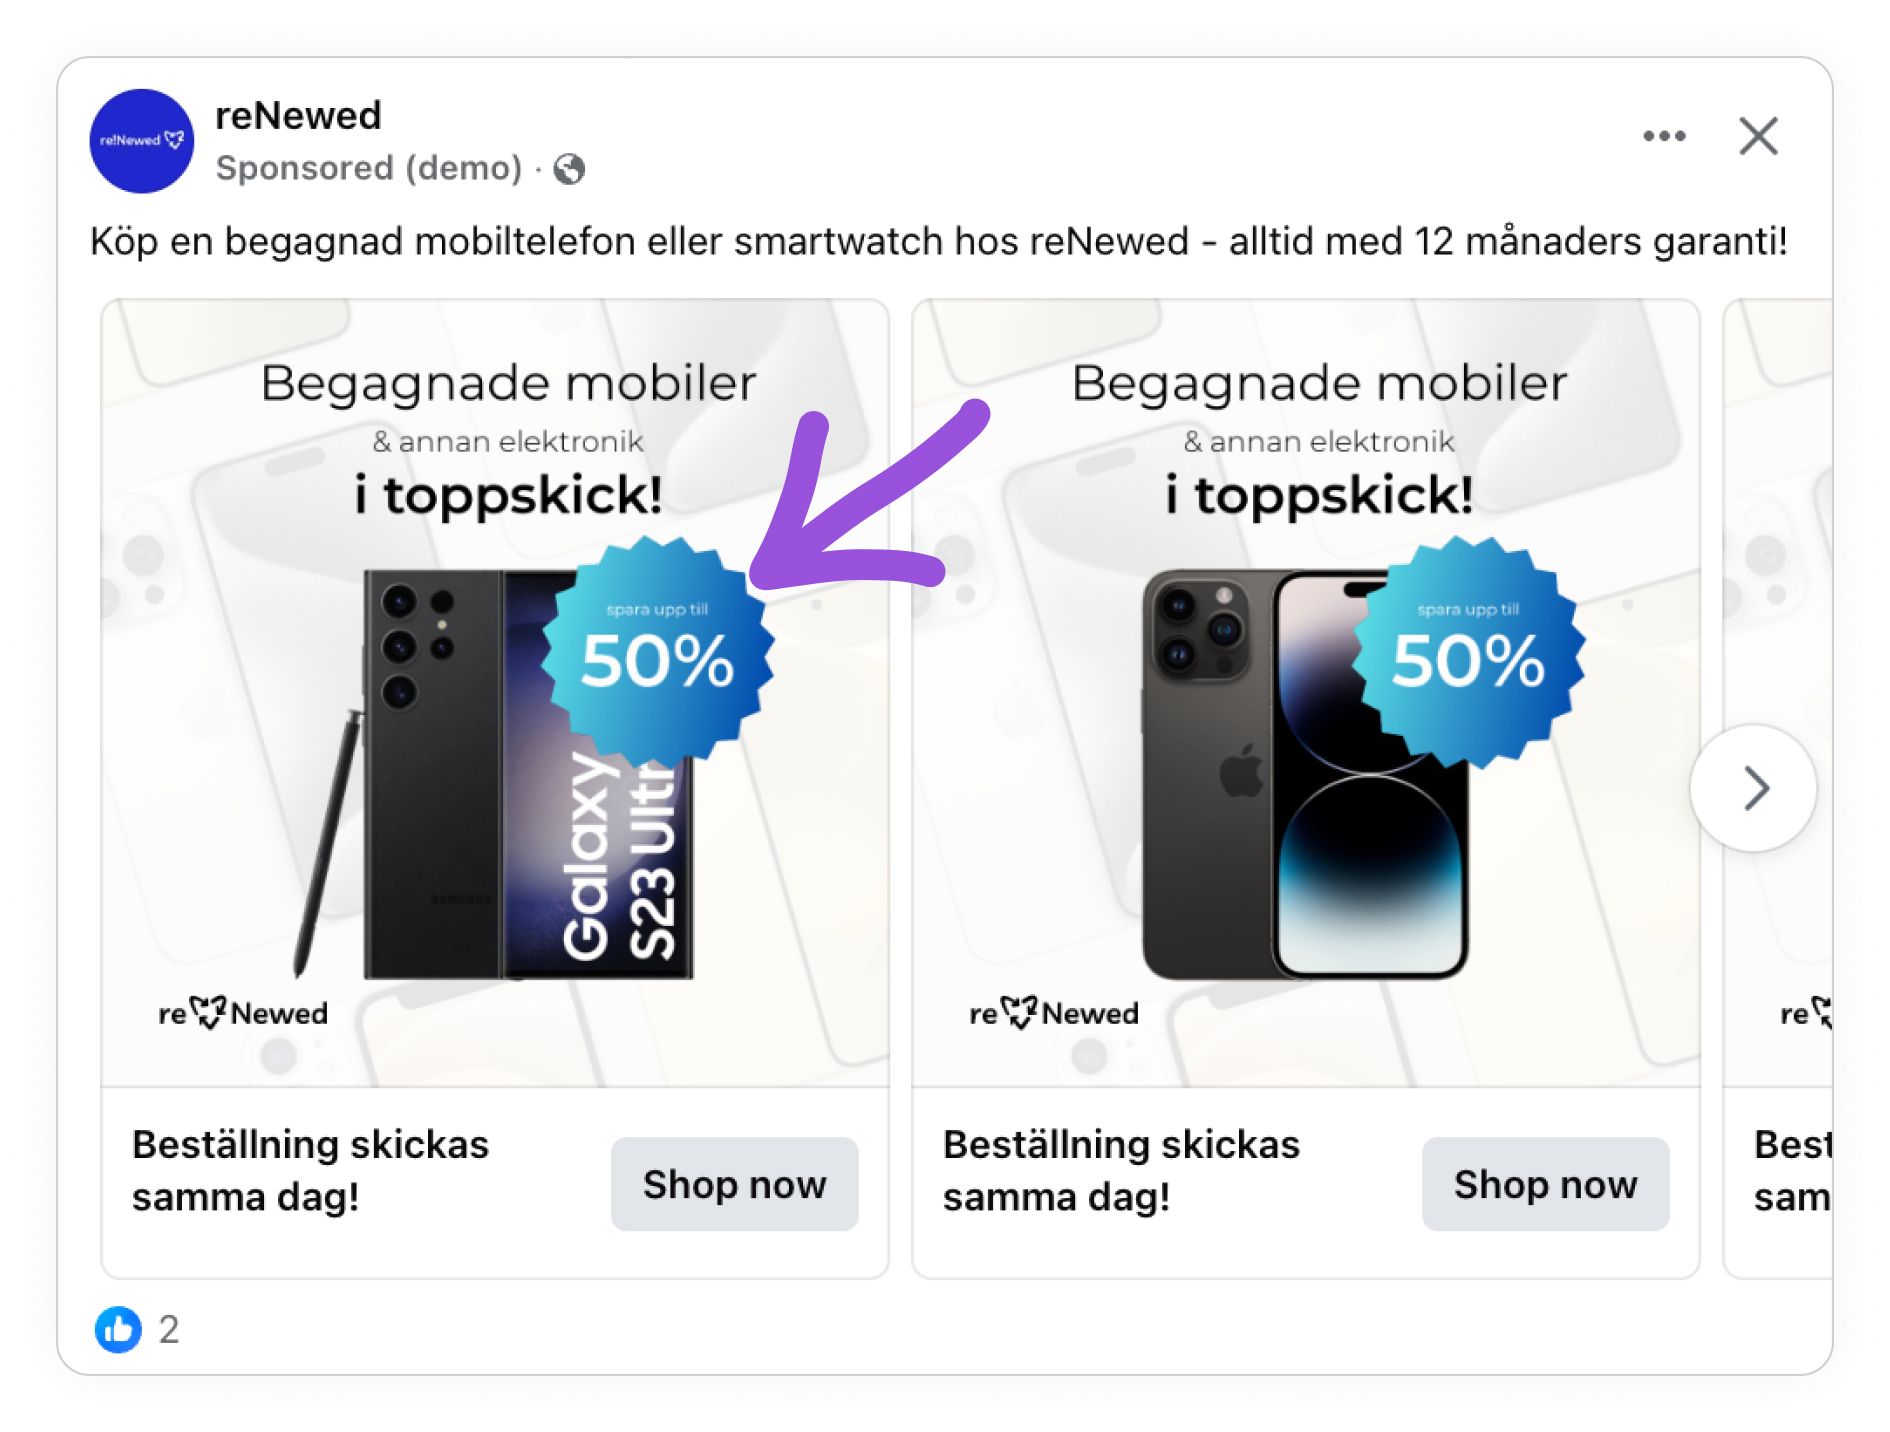Click the globe public-visibility icon

(569, 169)
